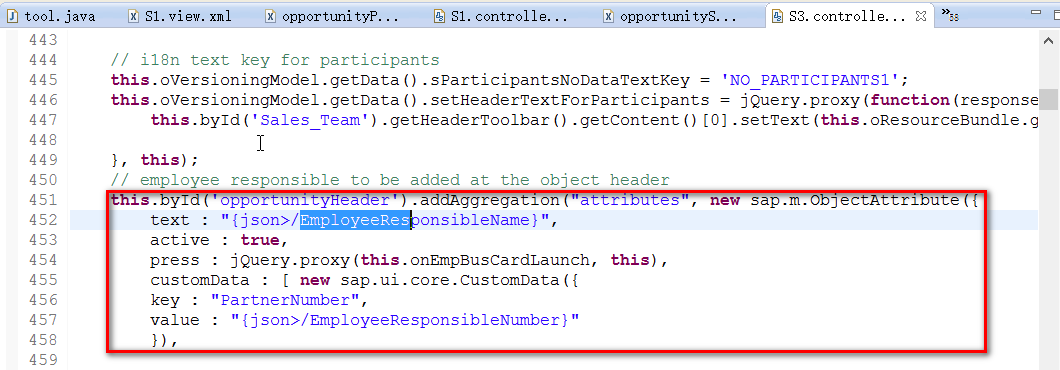Screen dimensions: 1060x370
Task: Click the vertical scrollbar up arrow
Action: 1049,42
